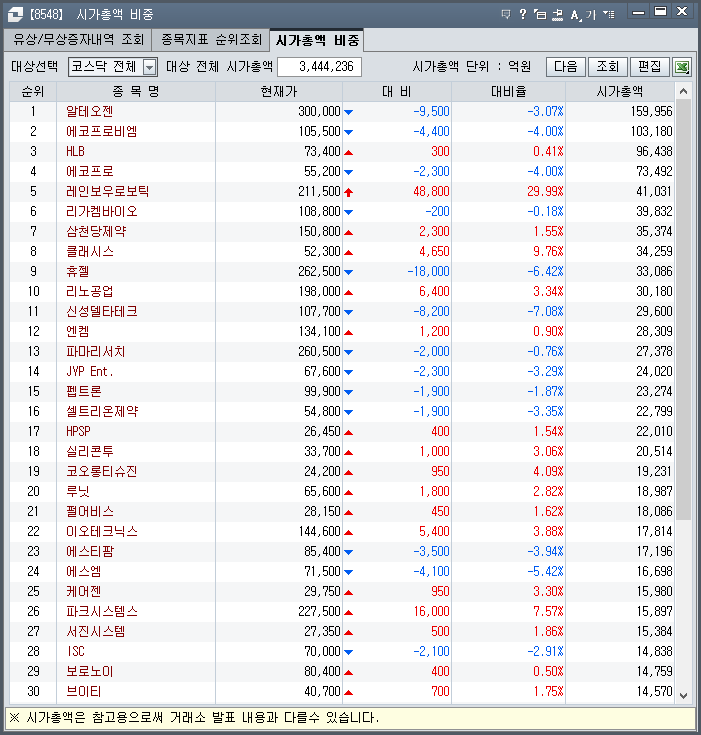Click the 편집 button

[649, 67]
